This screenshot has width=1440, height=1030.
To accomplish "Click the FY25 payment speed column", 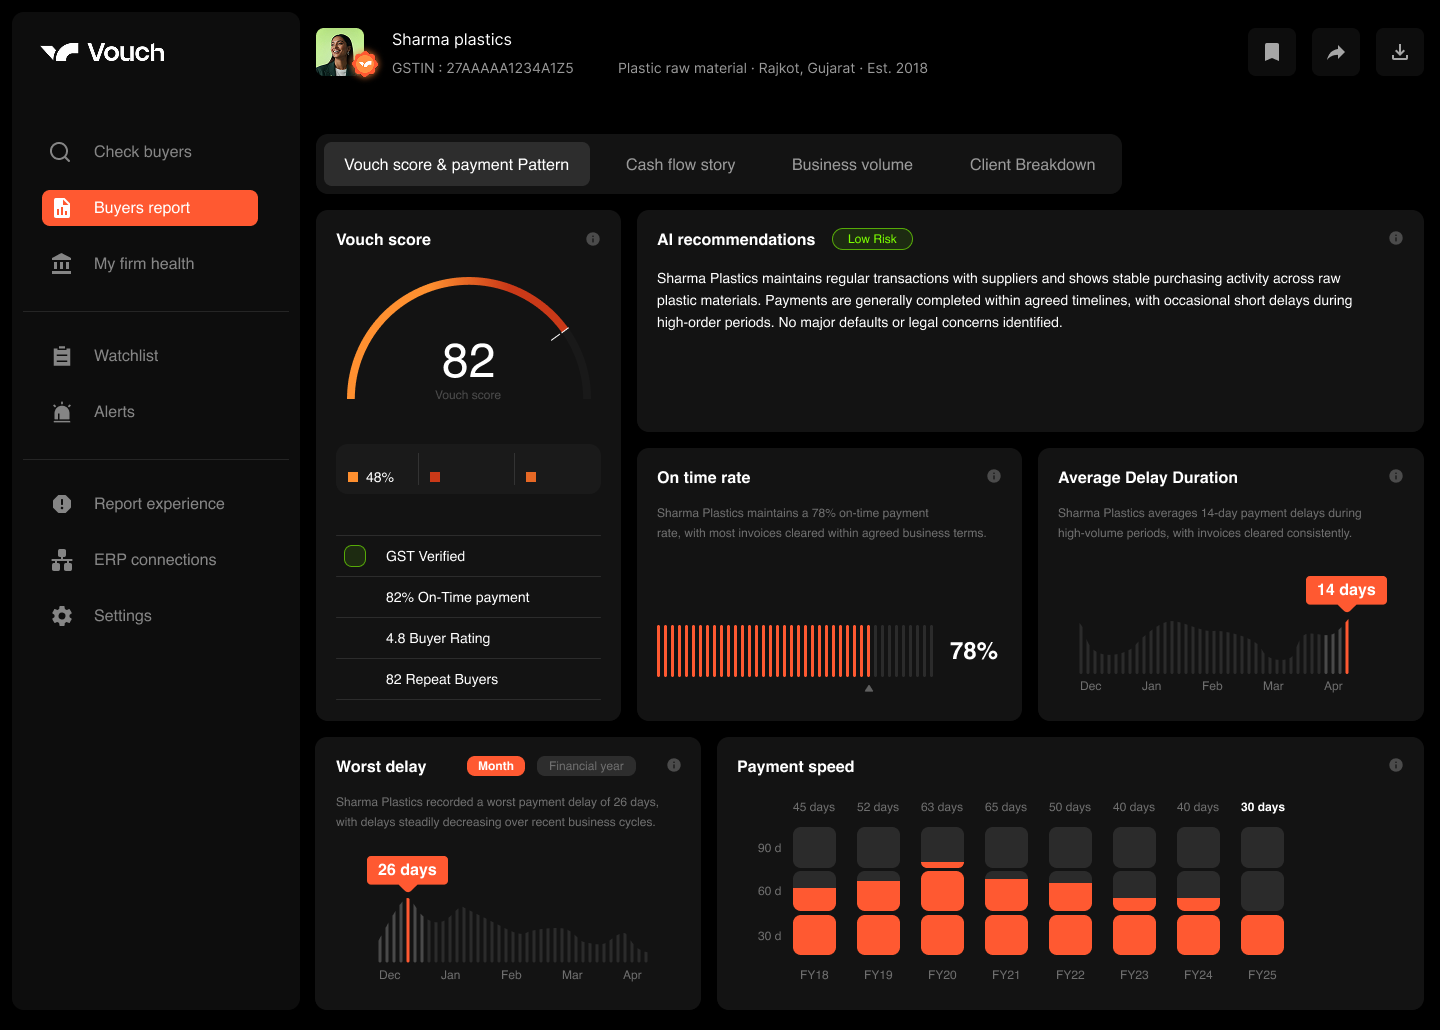I will click(1262, 891).
